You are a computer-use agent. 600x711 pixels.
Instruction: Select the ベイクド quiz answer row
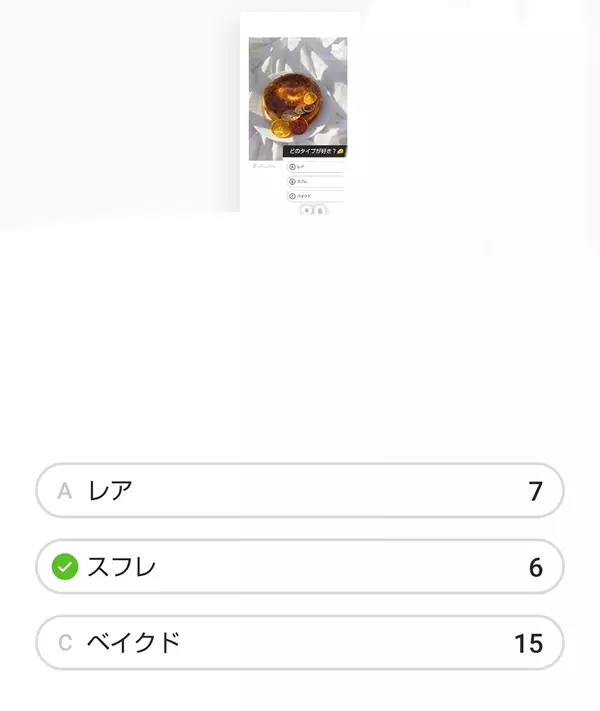point(300,643)
